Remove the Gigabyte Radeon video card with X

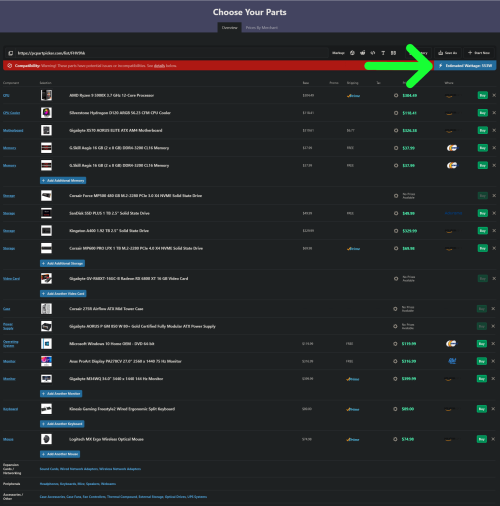coord(494,278)
